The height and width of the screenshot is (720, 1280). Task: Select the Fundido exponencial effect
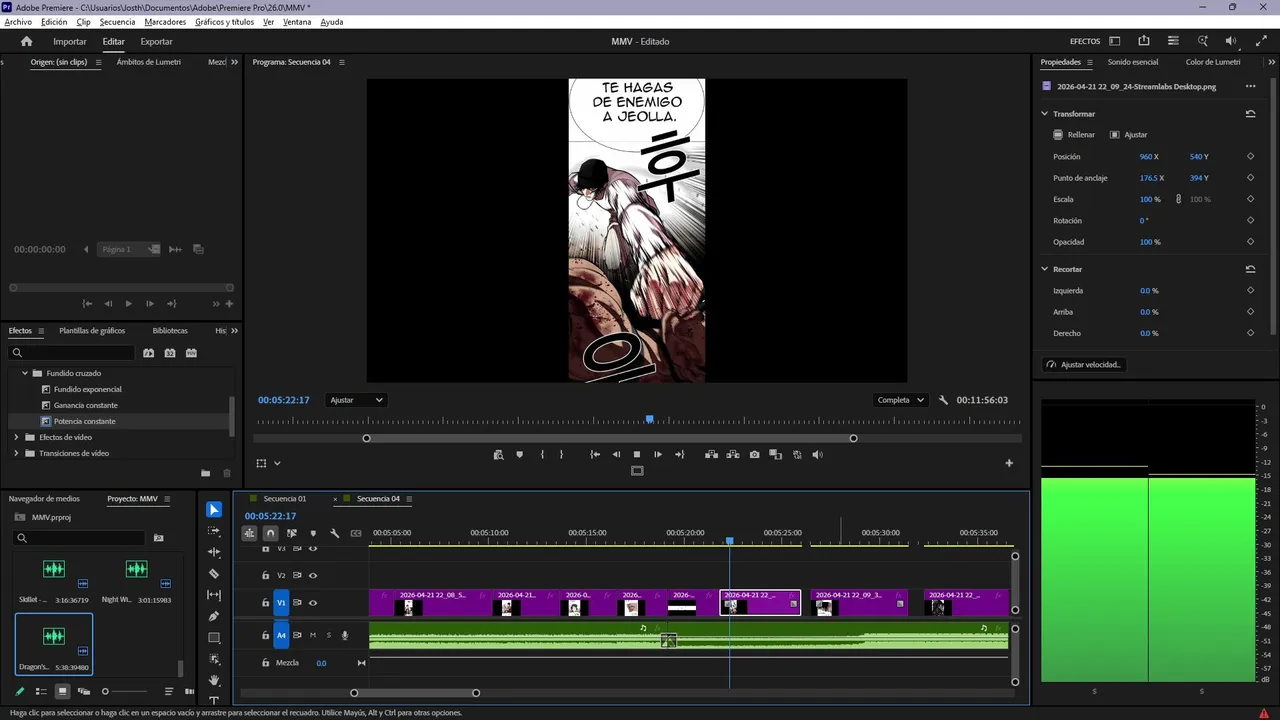click(x=88, y=389)
